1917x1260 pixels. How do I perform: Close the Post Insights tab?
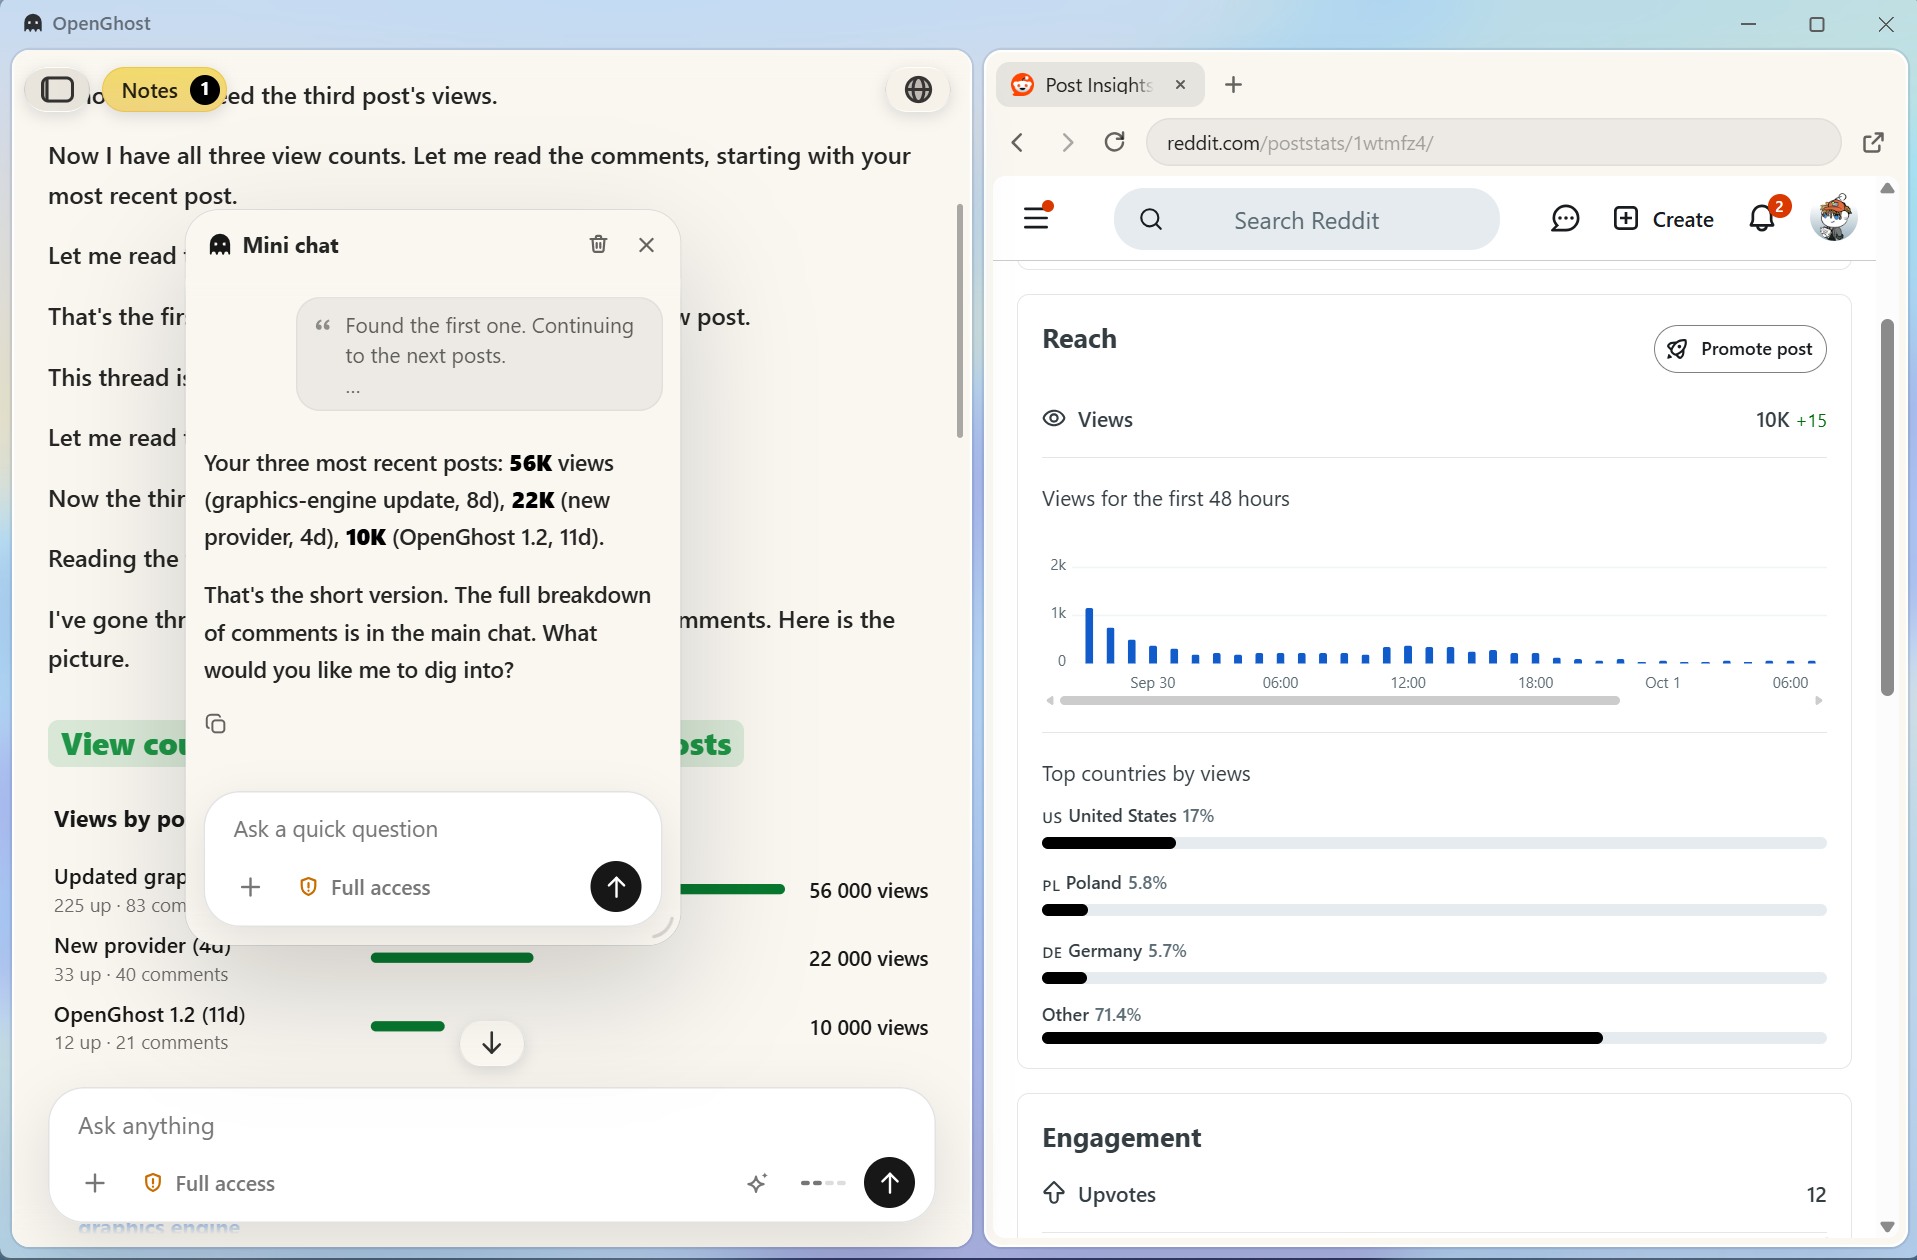1180,85
